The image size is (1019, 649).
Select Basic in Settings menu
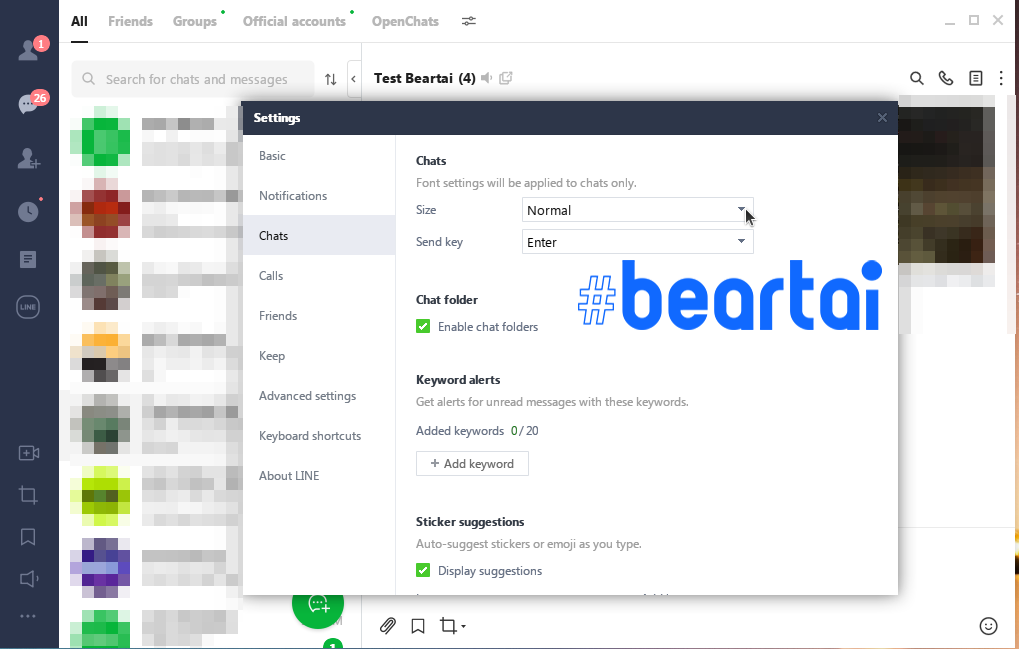click(x=318, y=156)
